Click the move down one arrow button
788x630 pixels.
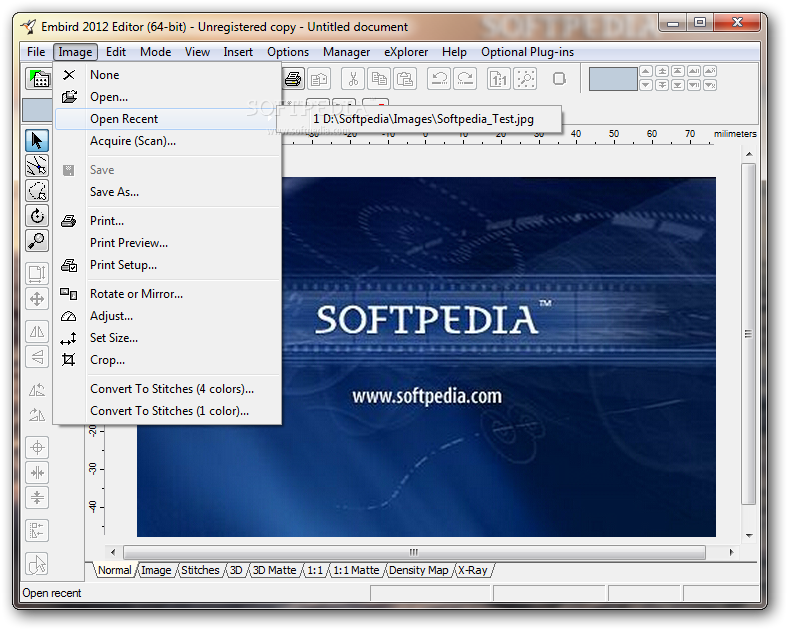(x=646, y=85)
